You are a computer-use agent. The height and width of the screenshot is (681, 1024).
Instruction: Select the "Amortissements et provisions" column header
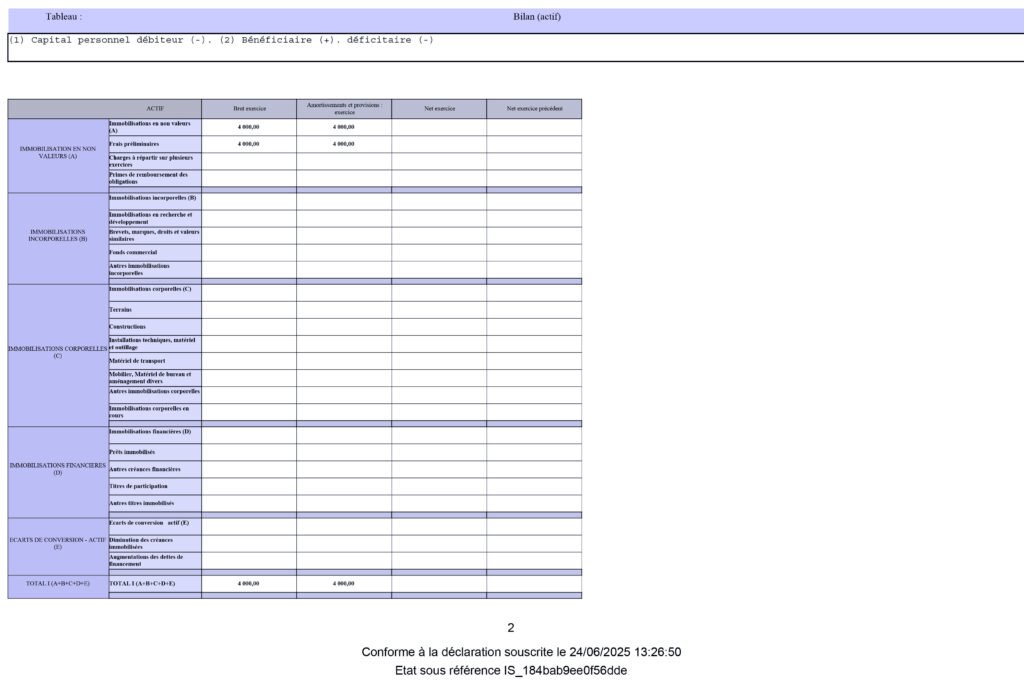pos(343,108)
